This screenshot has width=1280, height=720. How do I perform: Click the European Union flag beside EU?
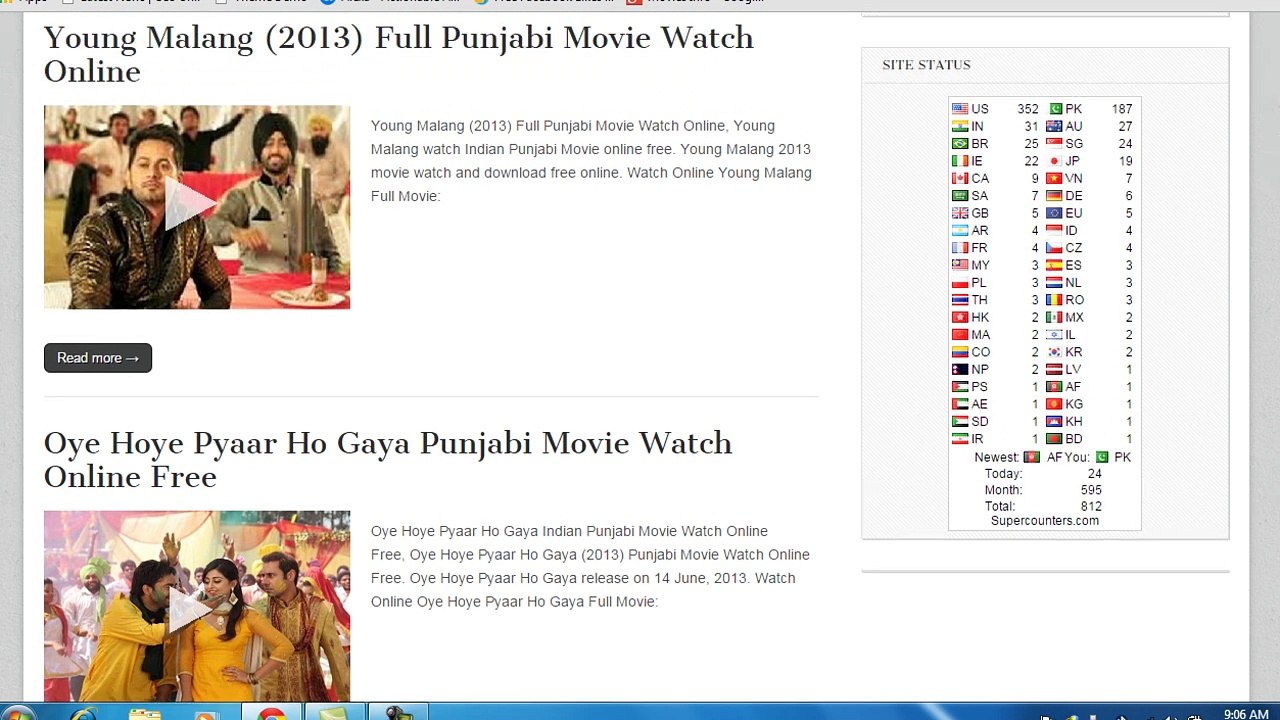pos(1054,213)
